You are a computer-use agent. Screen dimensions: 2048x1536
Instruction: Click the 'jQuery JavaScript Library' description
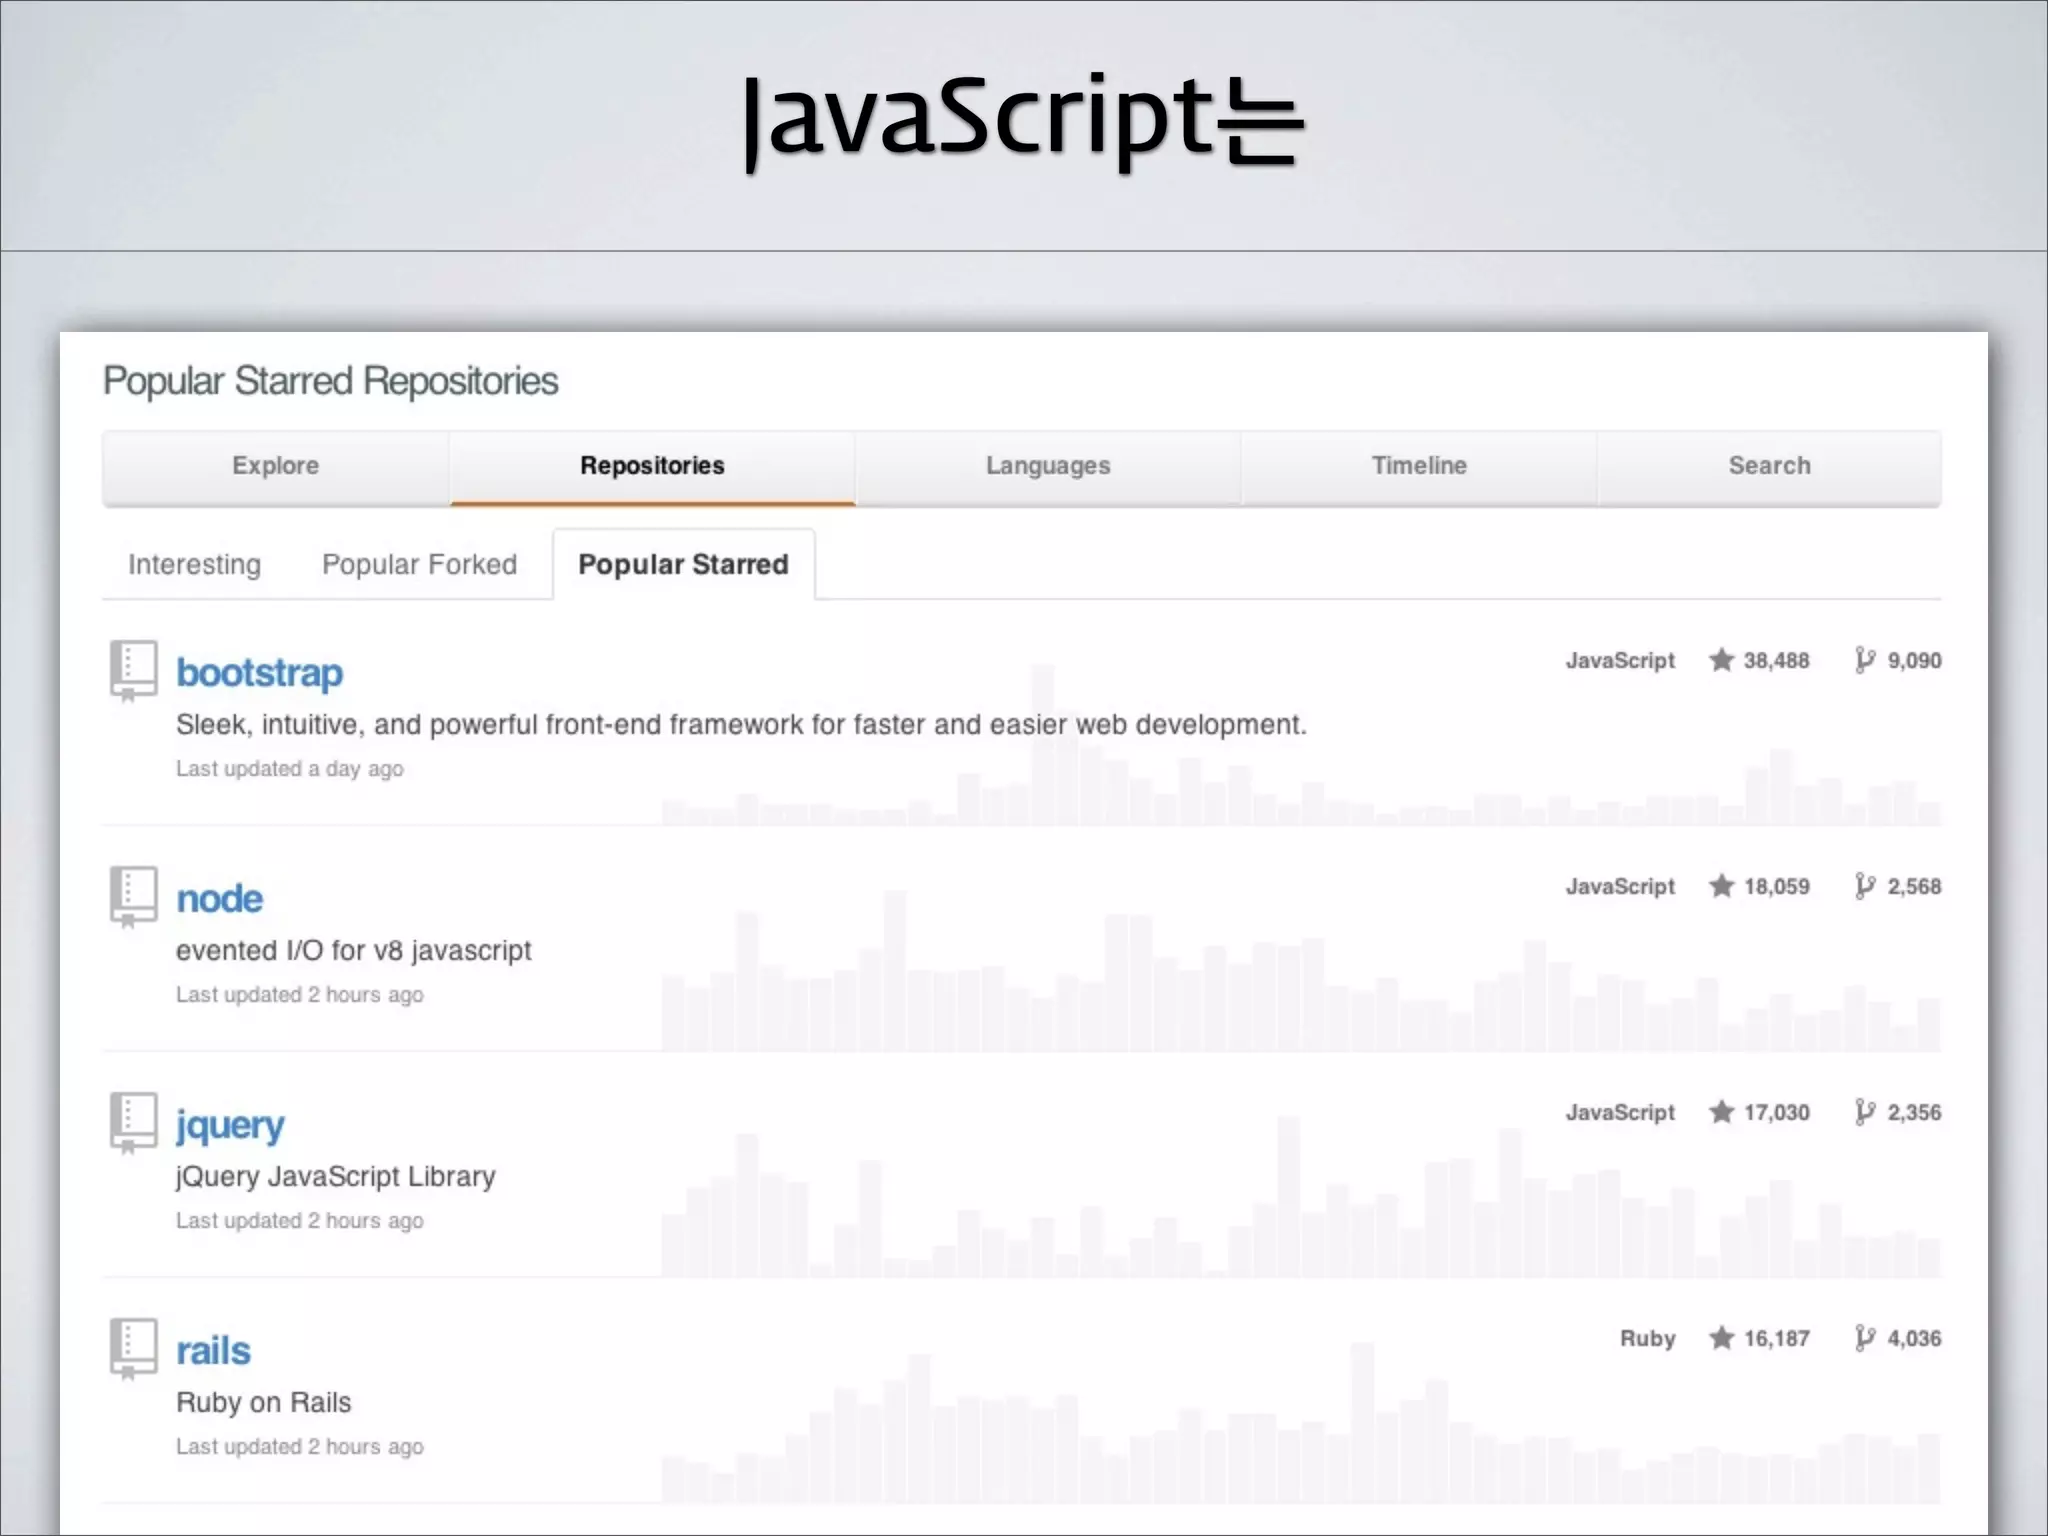pos(335,1177)
